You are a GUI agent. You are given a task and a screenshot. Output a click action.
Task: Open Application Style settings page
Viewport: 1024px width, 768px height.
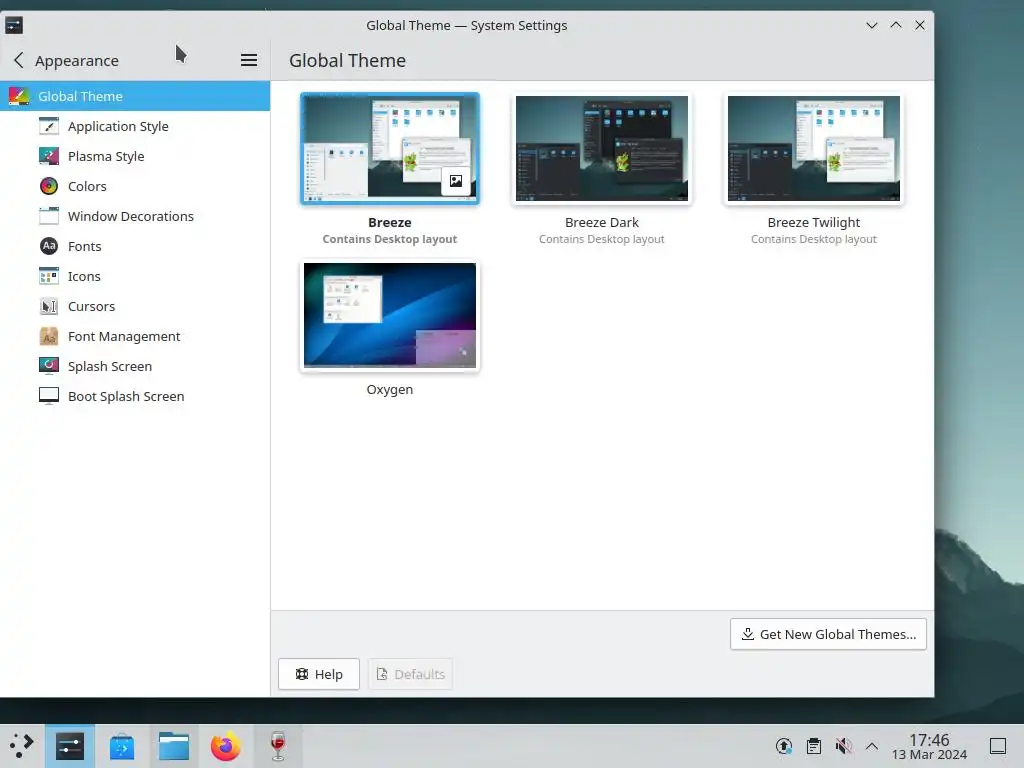pos(135,126)
